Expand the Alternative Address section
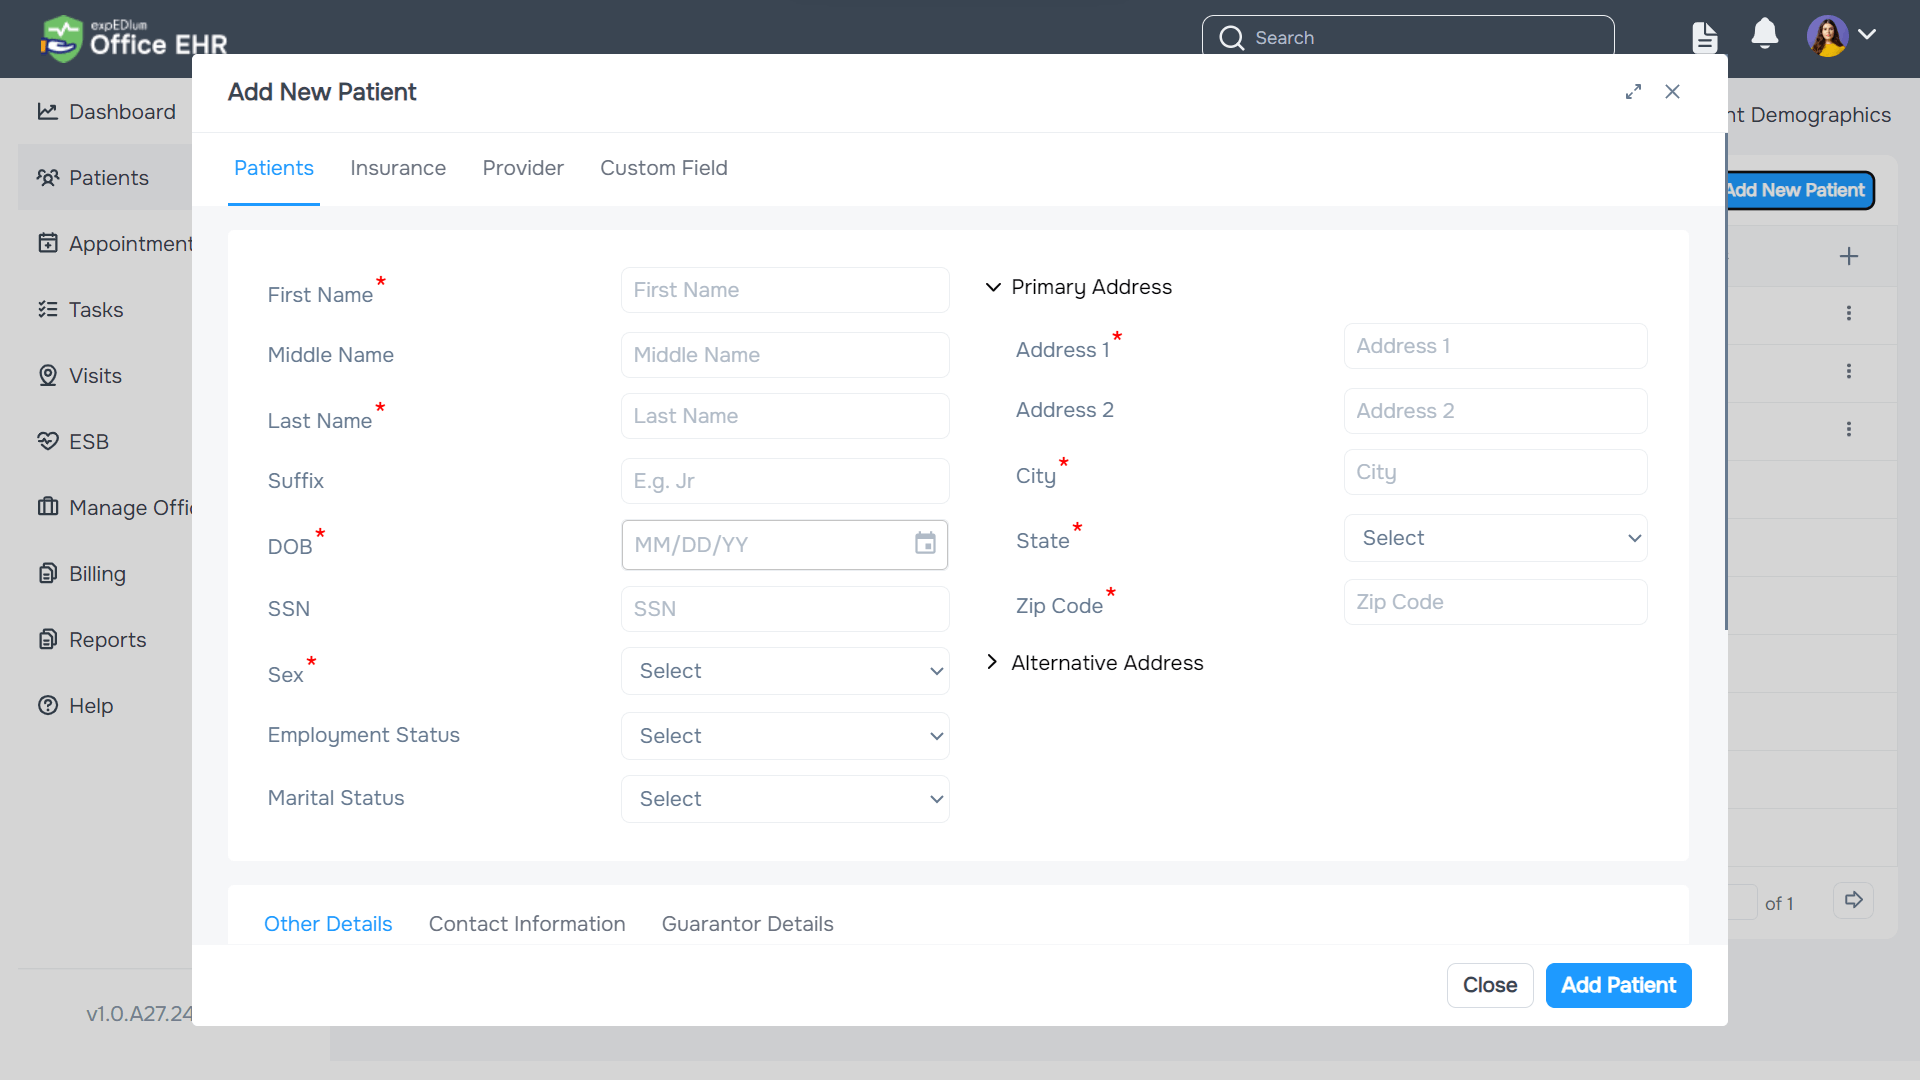Image resolution: width=1920 pixels, height=1080 pixels. point(992,662)
